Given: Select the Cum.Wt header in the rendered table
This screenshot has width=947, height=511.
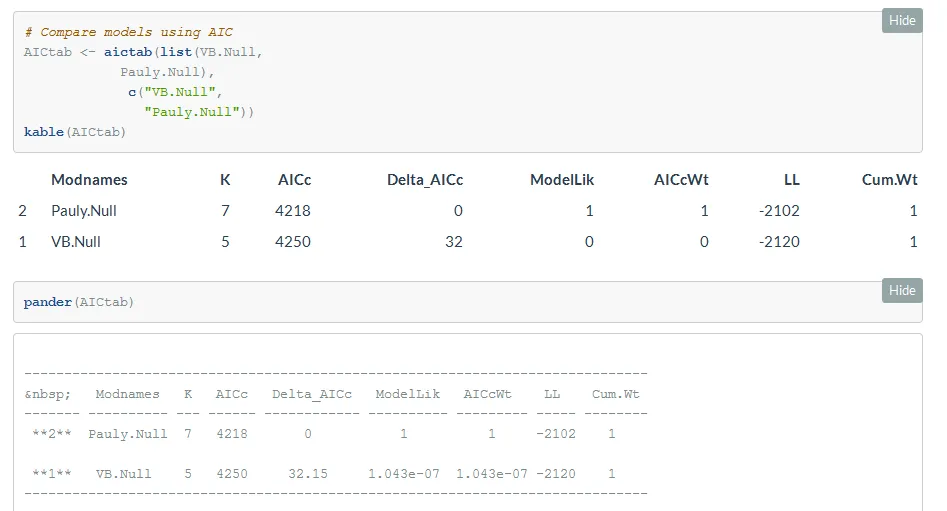Looking at the screenshot, I should point(889,180).
